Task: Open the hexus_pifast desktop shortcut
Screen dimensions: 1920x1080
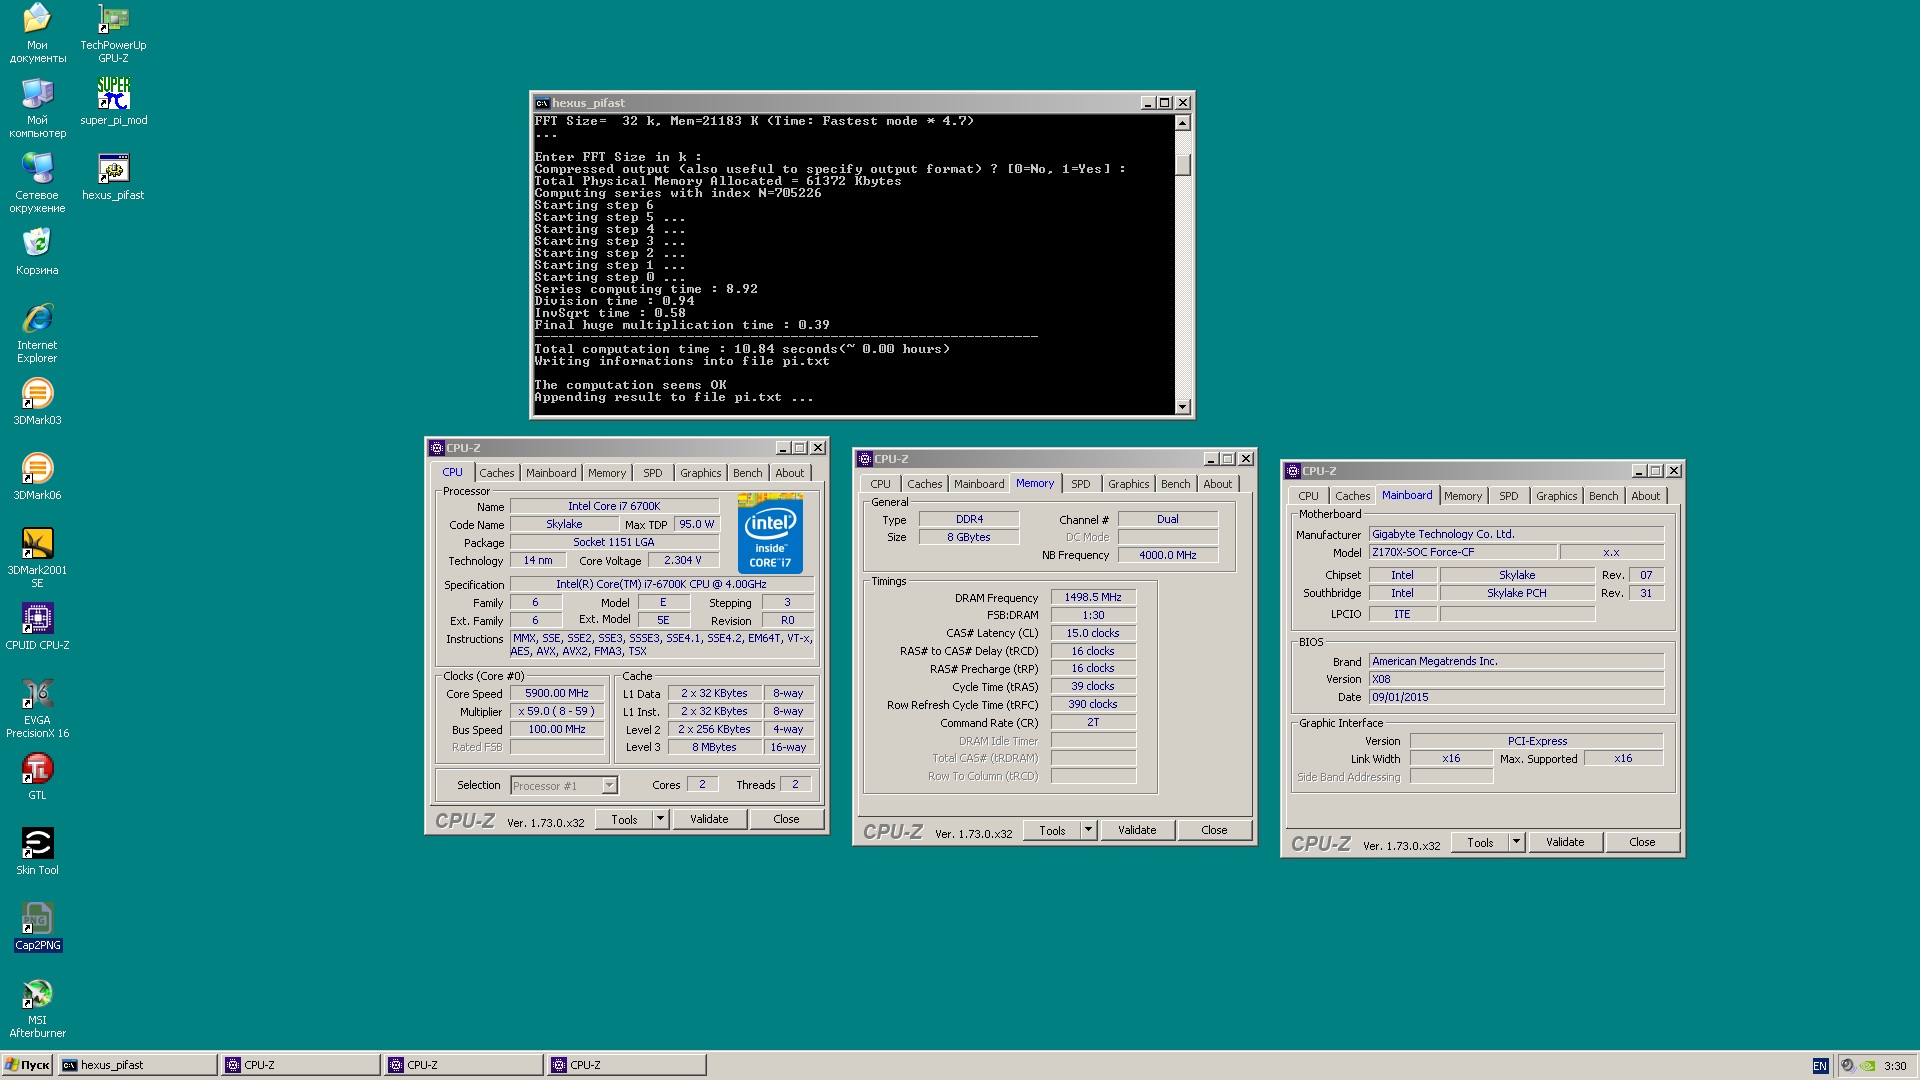Action: coord(113,176)
